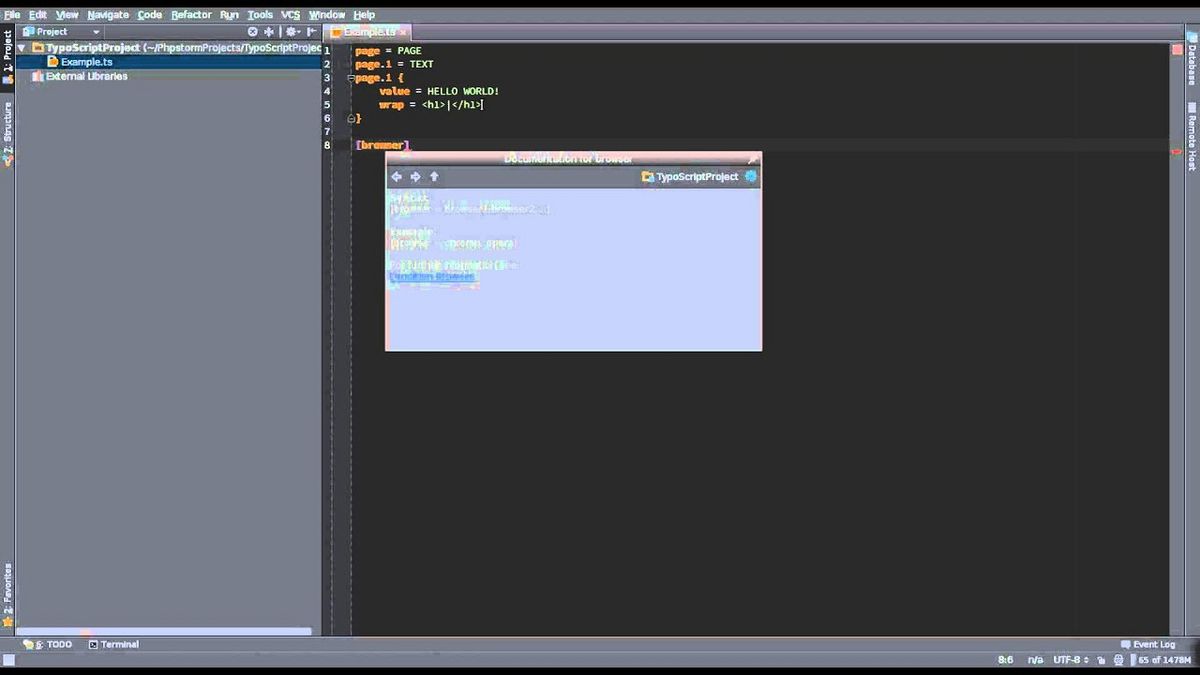Click the Event Log icon
Screen dimensions: 1200x675
(1127, 644)
